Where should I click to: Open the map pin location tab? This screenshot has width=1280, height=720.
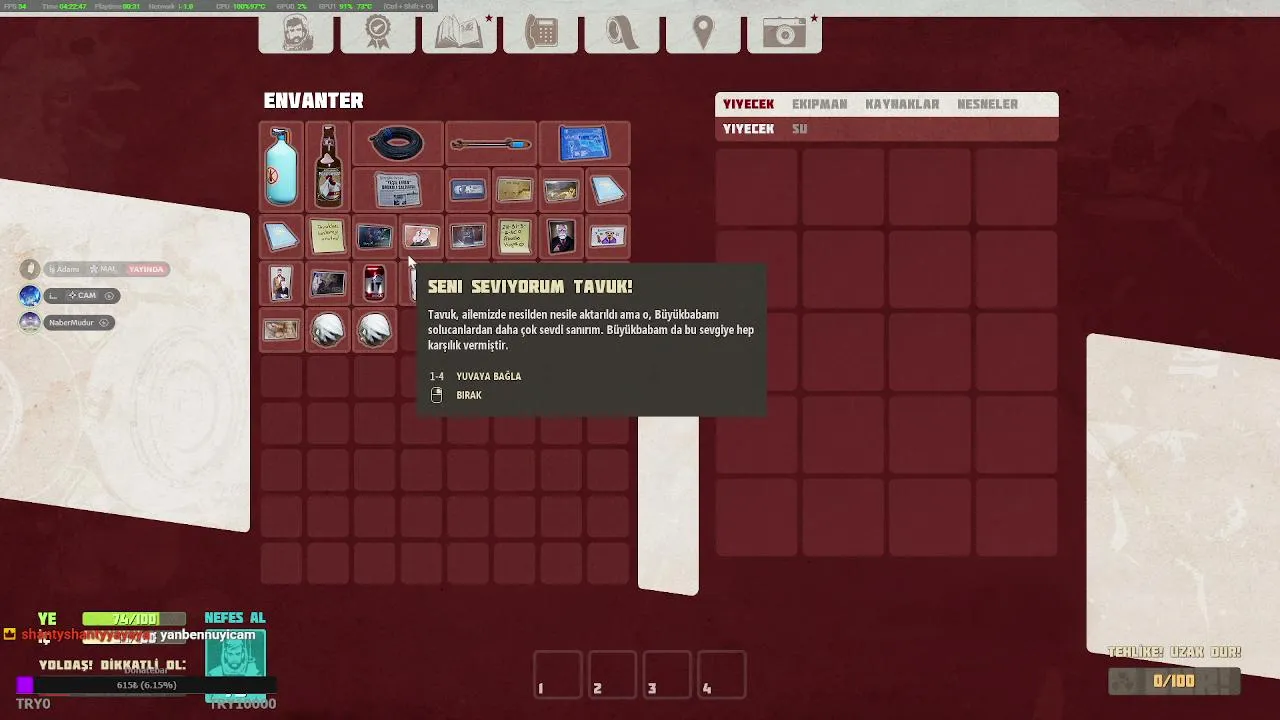(x=704, y=34)
